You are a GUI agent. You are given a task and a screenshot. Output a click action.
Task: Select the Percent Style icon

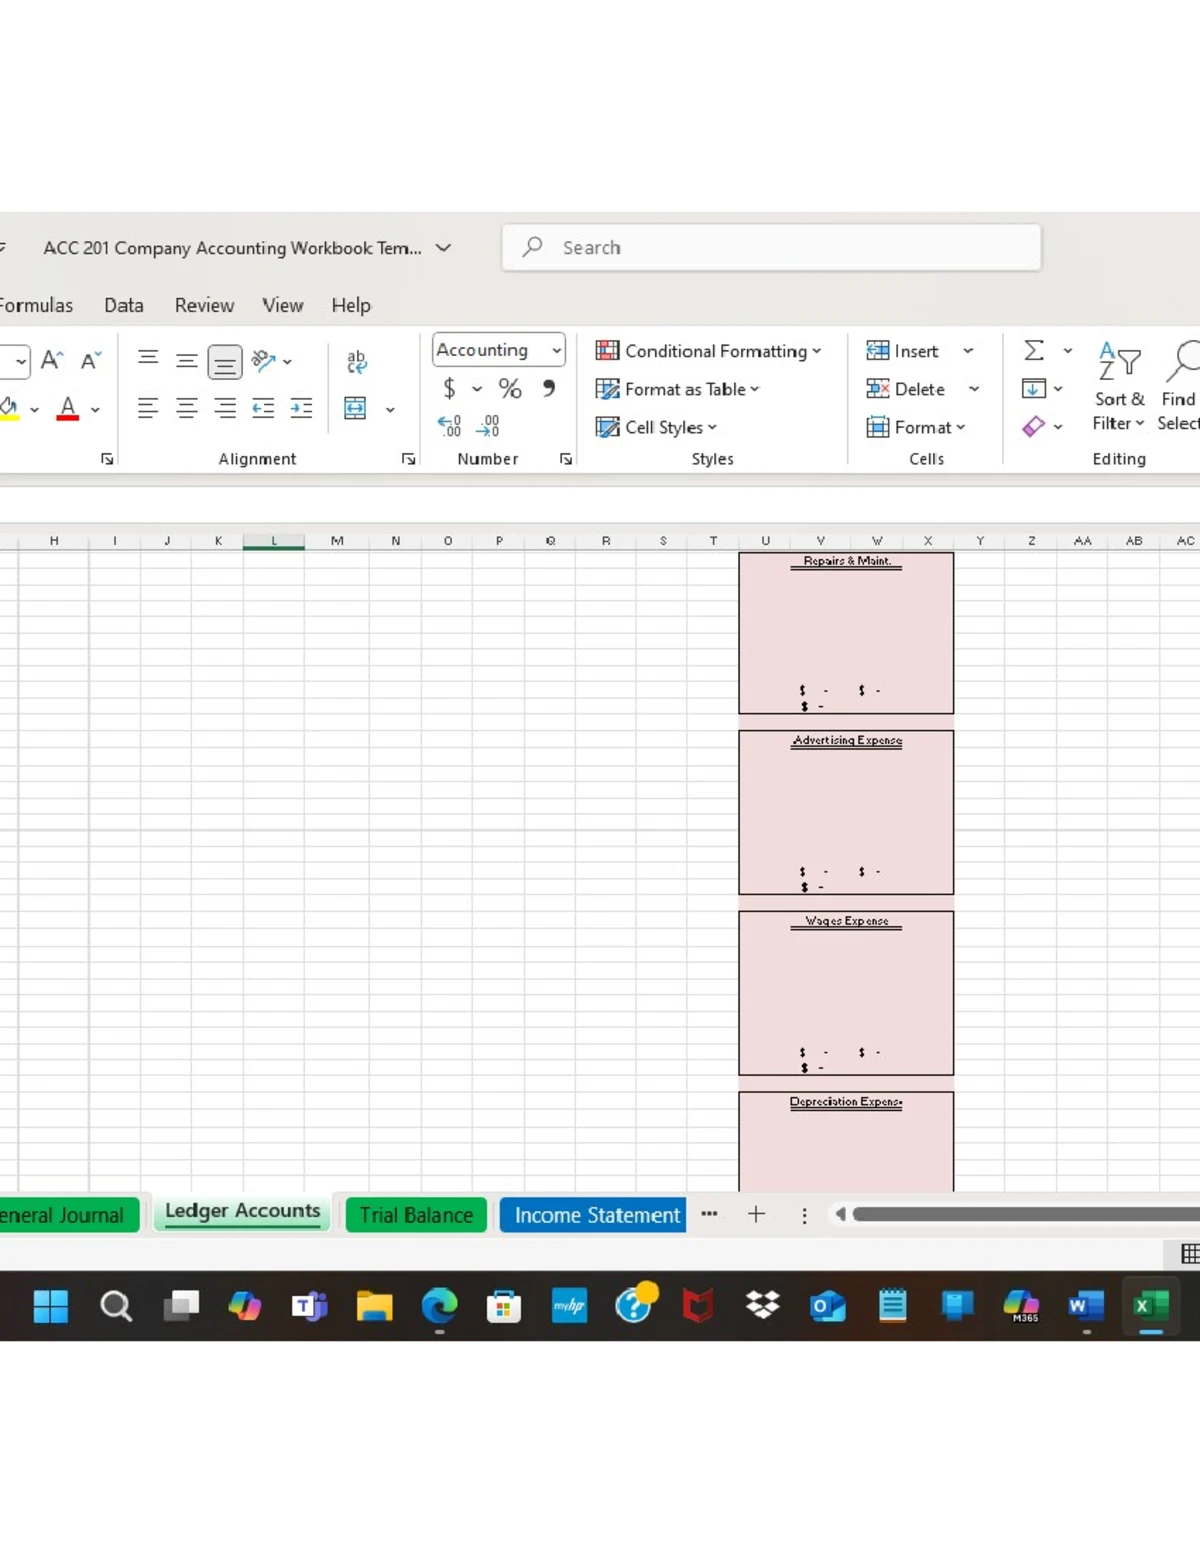click(x=510, y=389)
